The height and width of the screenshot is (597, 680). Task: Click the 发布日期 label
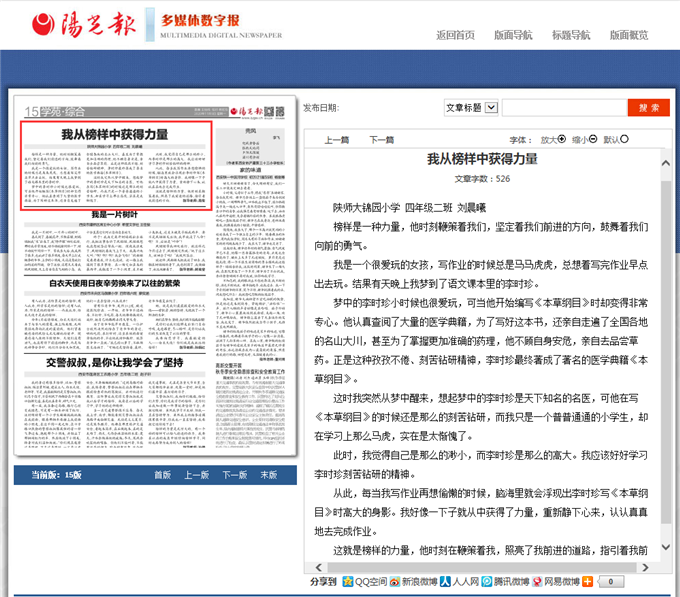[321, 108]
